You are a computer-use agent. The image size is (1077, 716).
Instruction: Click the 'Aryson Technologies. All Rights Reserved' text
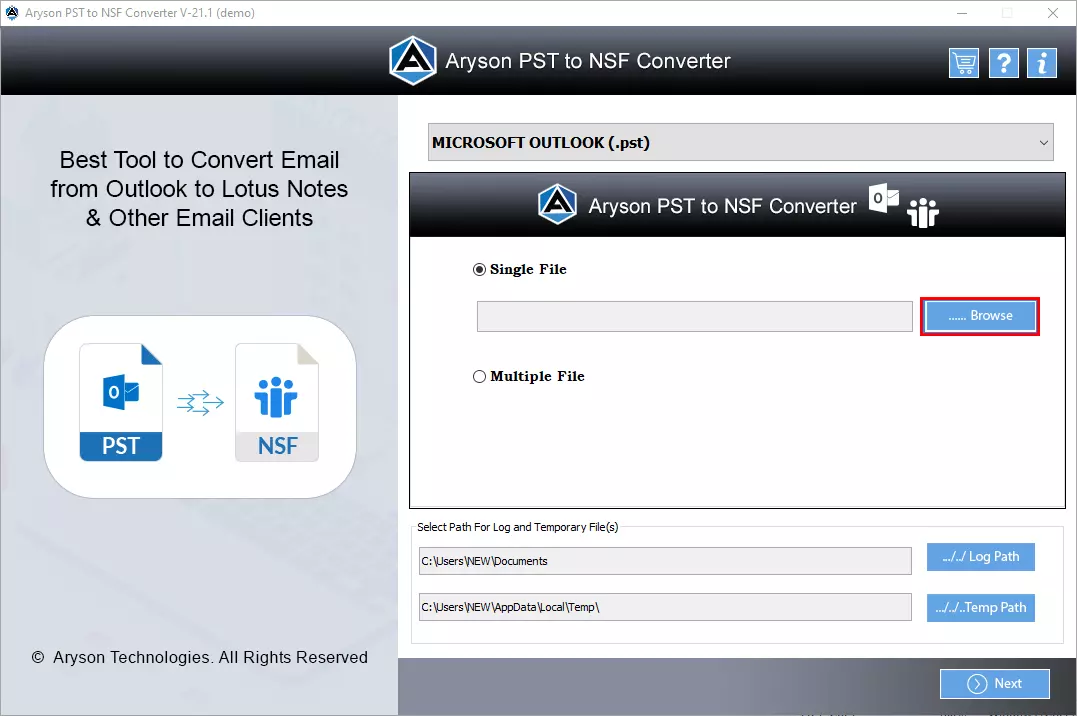(210, 658)
